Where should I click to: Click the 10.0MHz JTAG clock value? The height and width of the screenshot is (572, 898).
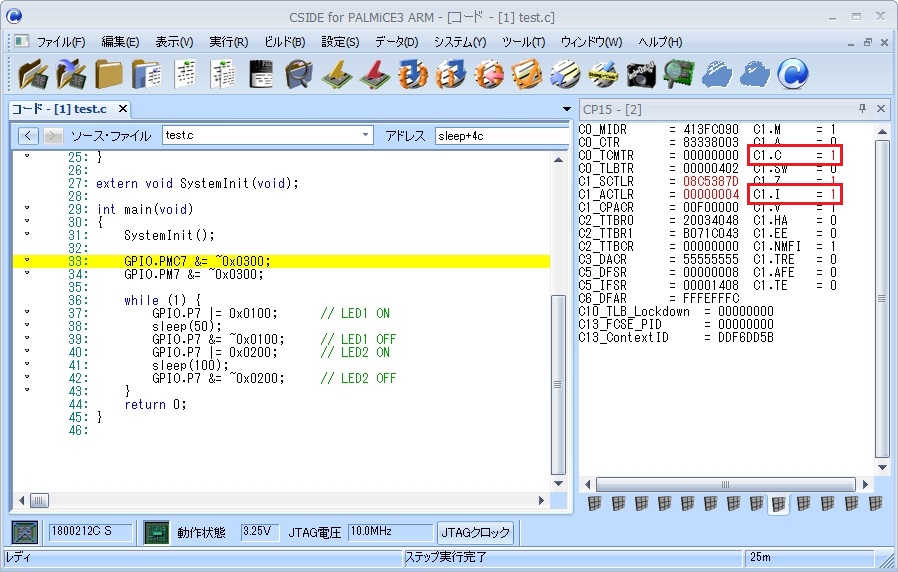point(390,531)
